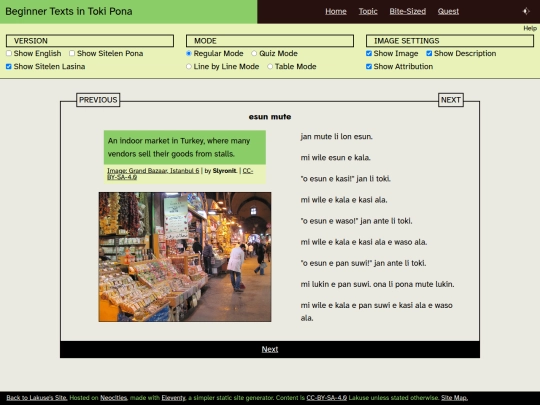
Task: Click the IMAGE SETTINGS heading
Action: pos(450,41)
